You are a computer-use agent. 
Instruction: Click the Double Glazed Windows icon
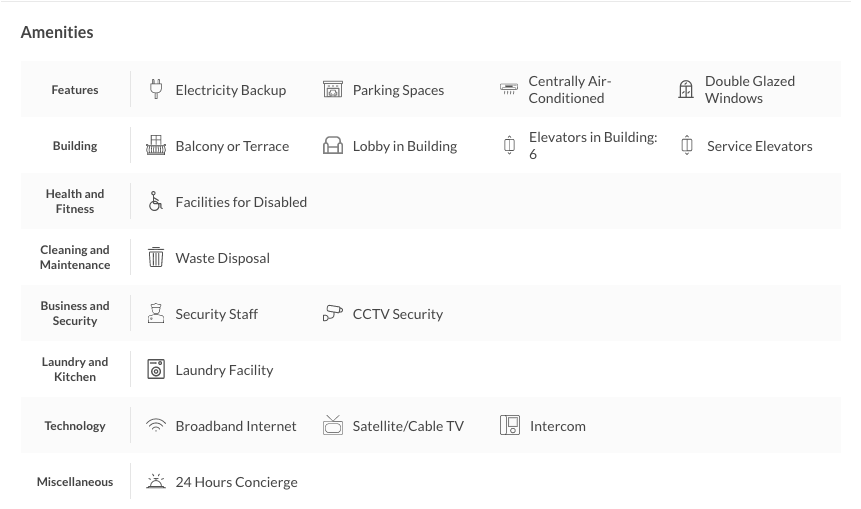[x=686, y=90]
